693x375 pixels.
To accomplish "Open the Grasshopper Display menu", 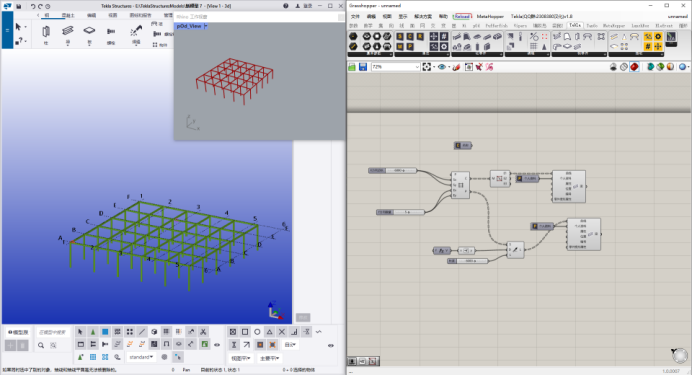I will (403, 16).
